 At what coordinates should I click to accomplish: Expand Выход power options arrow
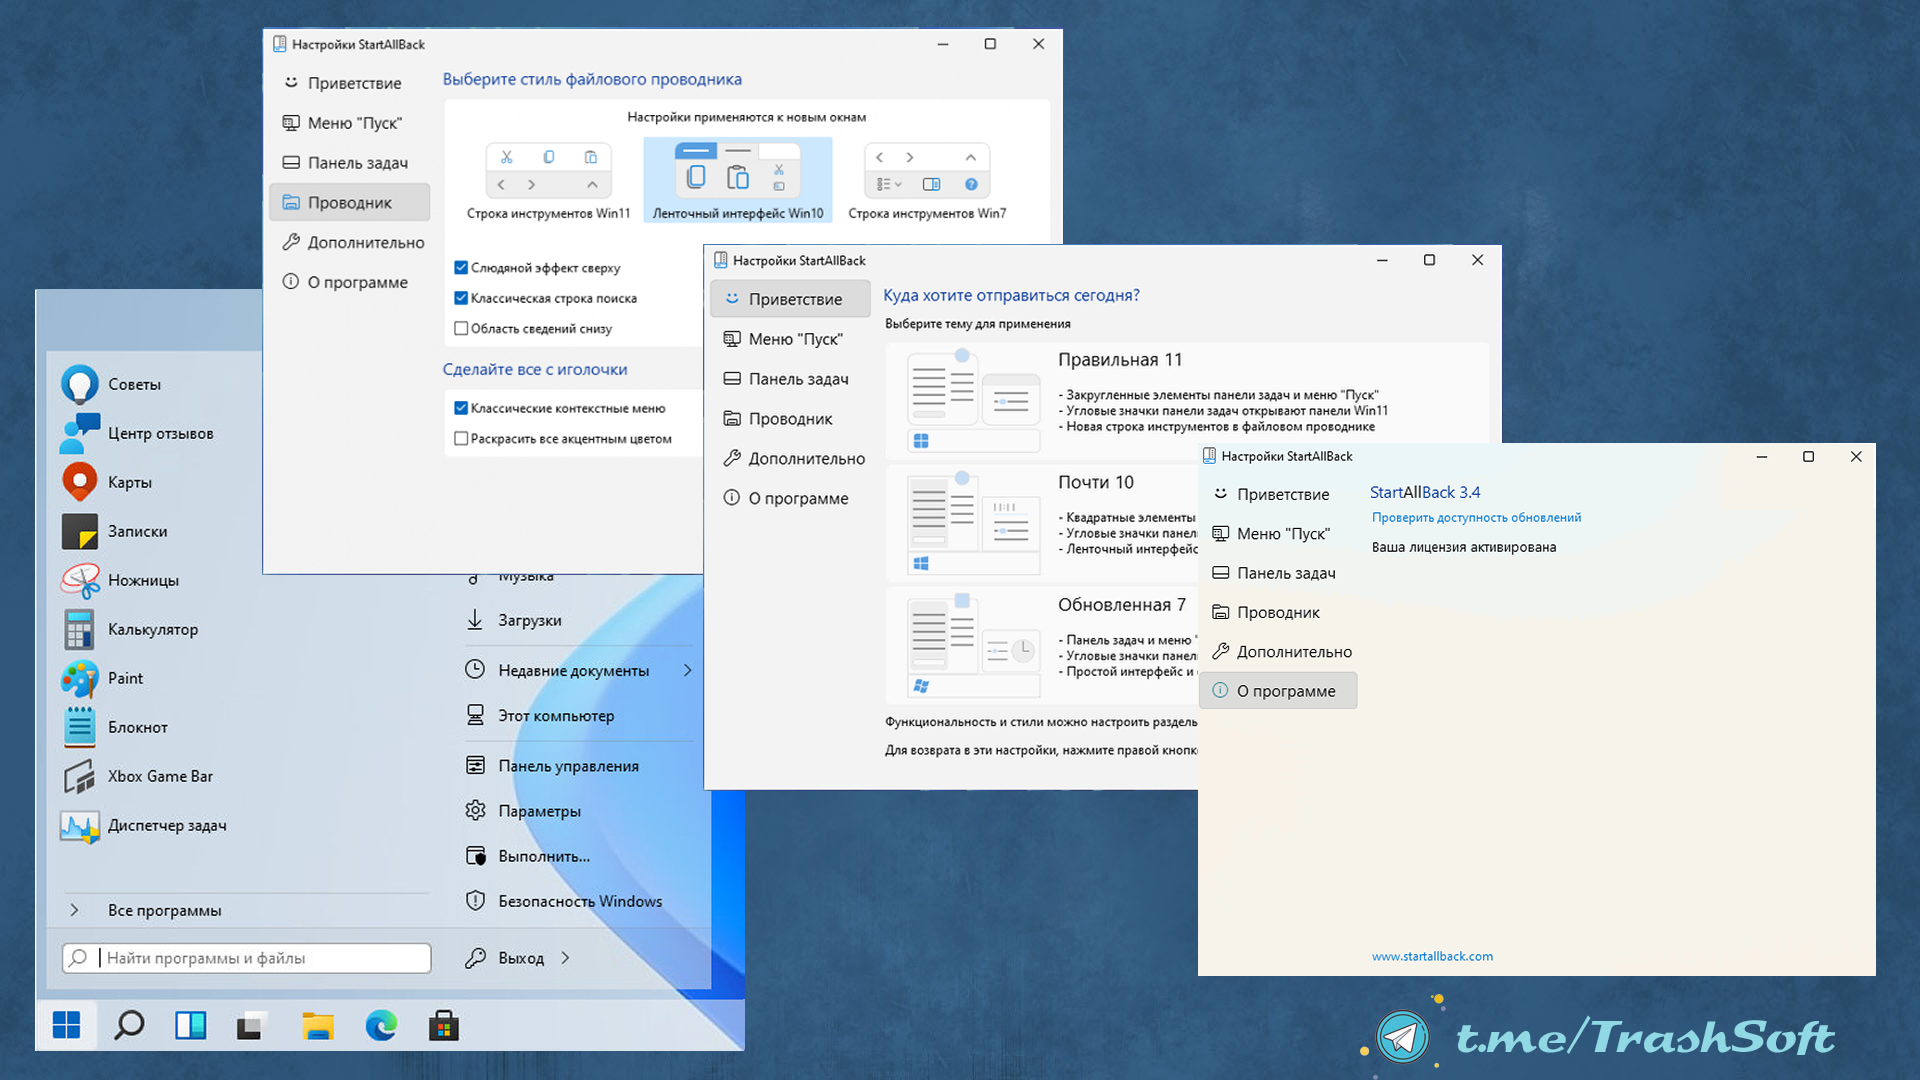point(566,958)
